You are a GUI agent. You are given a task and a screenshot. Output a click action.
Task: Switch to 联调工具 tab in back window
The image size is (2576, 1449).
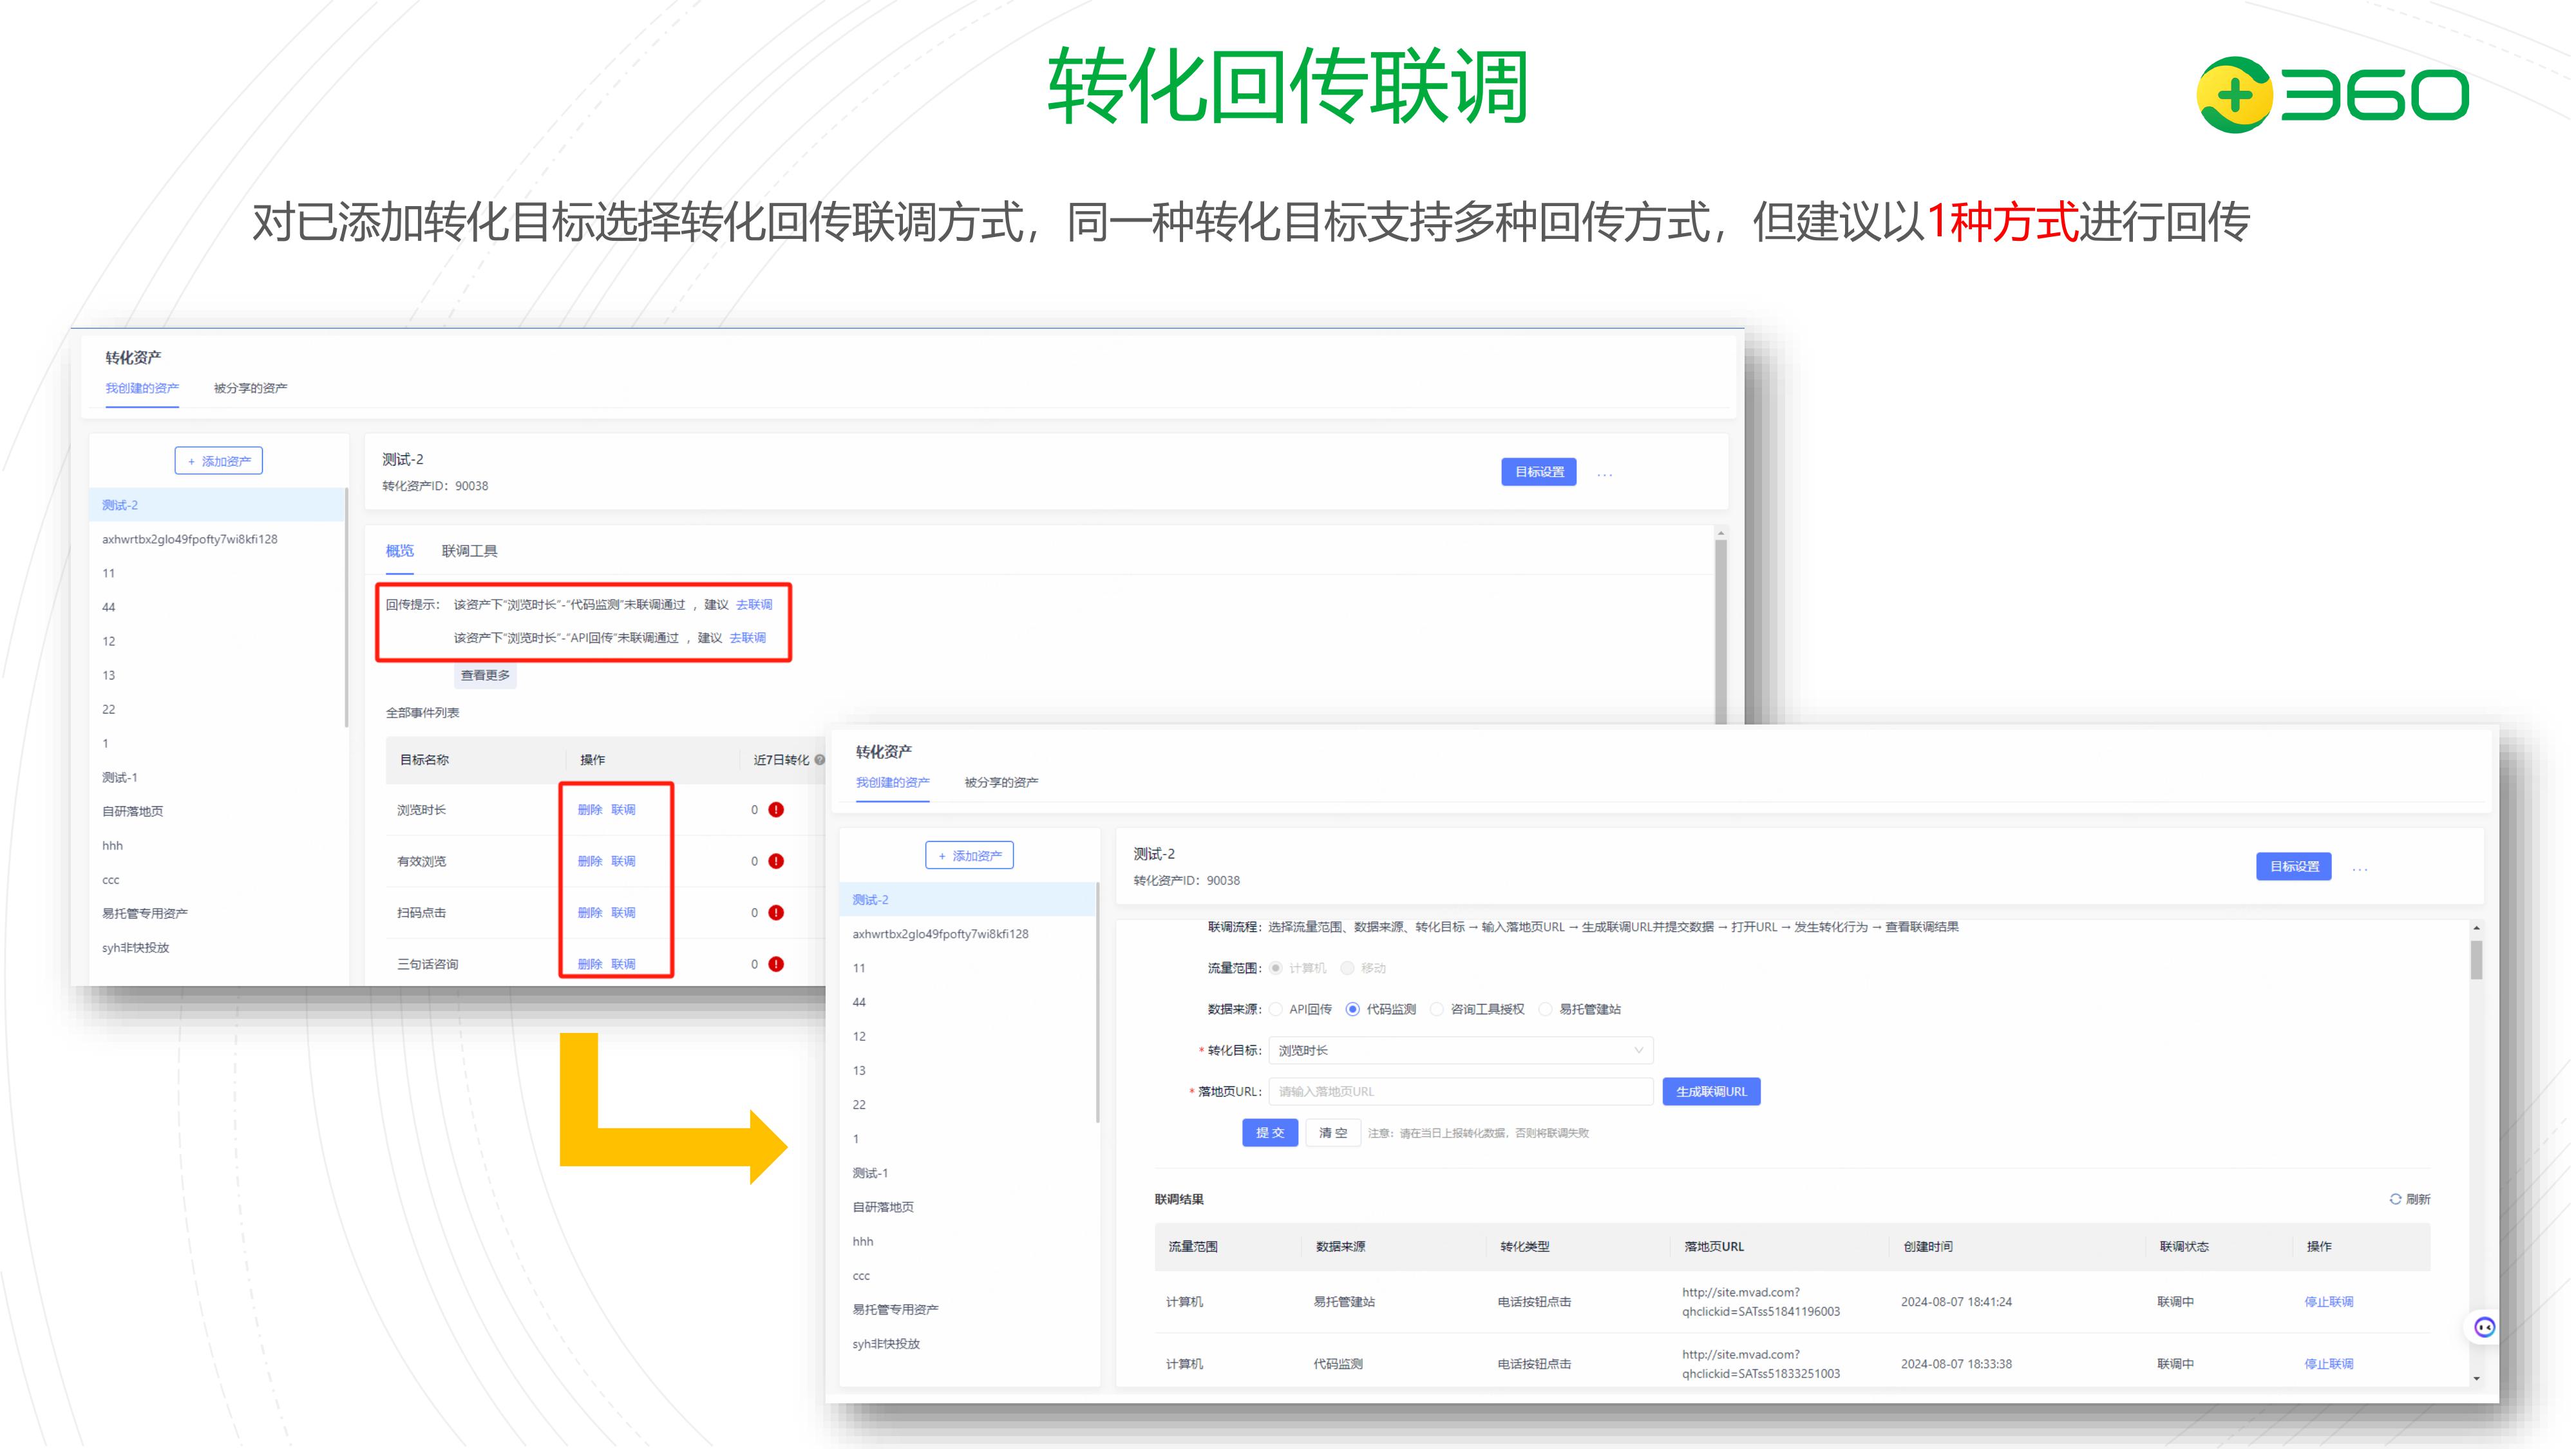469,551
